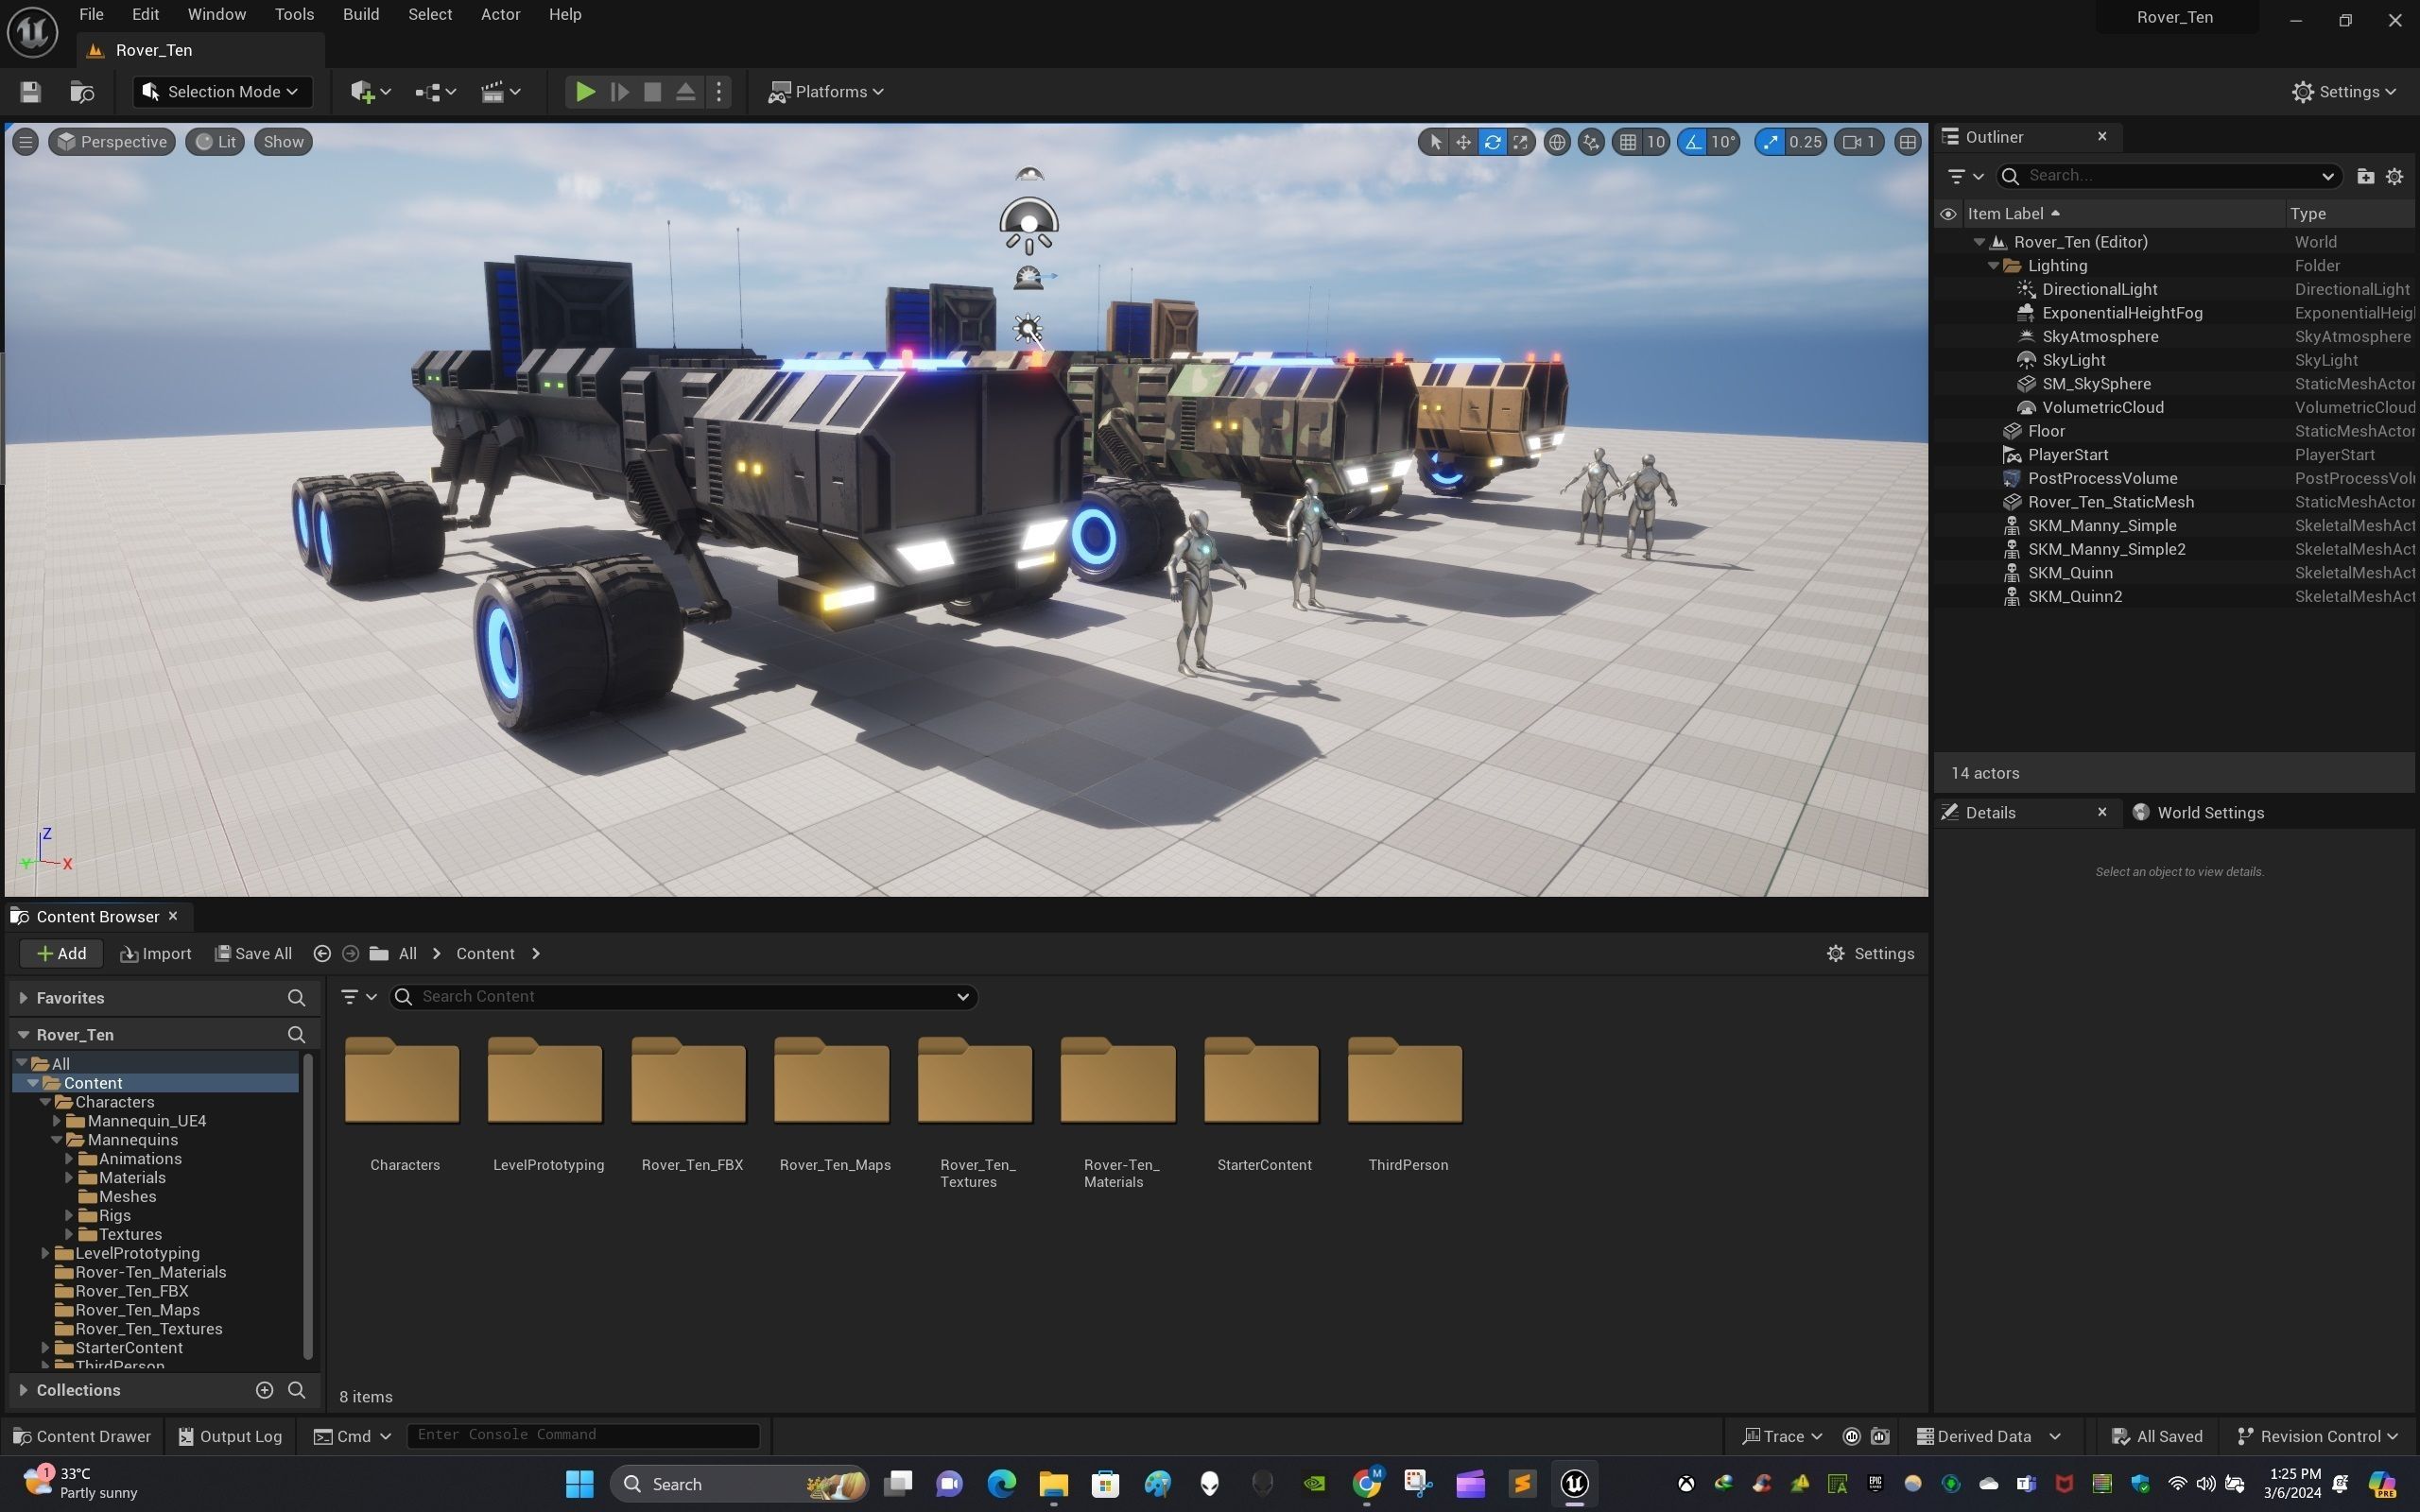Open the Revision Control menu

click(2318, 1437)
